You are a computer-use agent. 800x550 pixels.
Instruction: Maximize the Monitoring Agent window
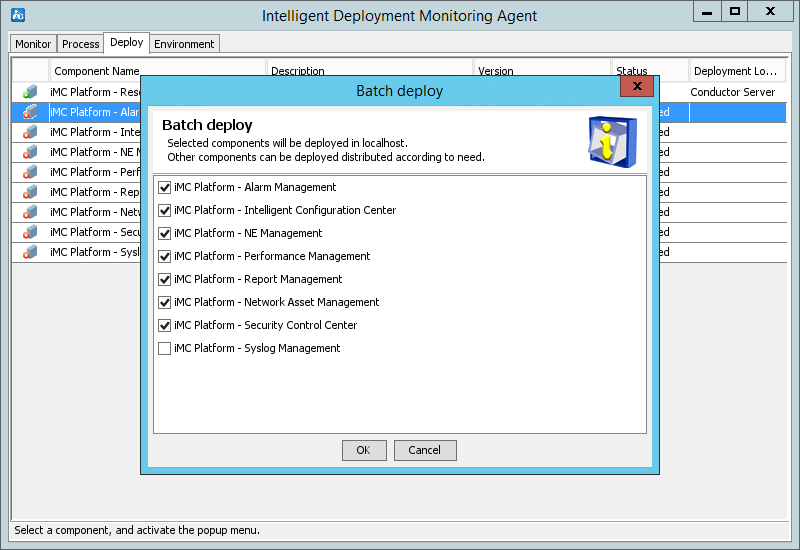(x=735, y=12)
